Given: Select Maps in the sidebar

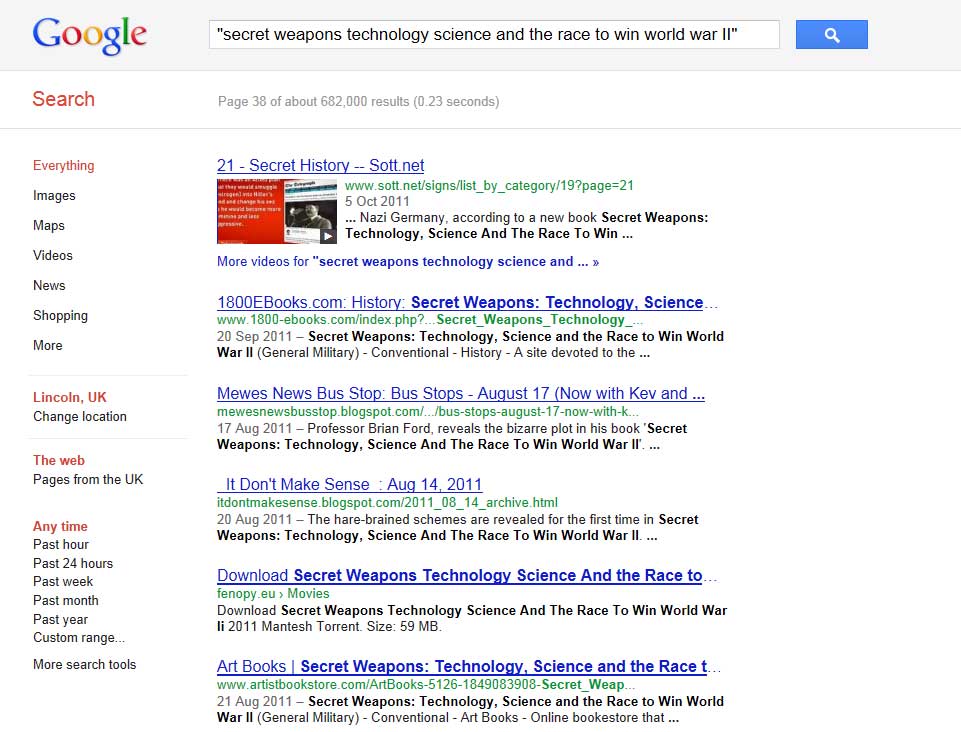Looking at the screenshot, I should pos(48,226).
